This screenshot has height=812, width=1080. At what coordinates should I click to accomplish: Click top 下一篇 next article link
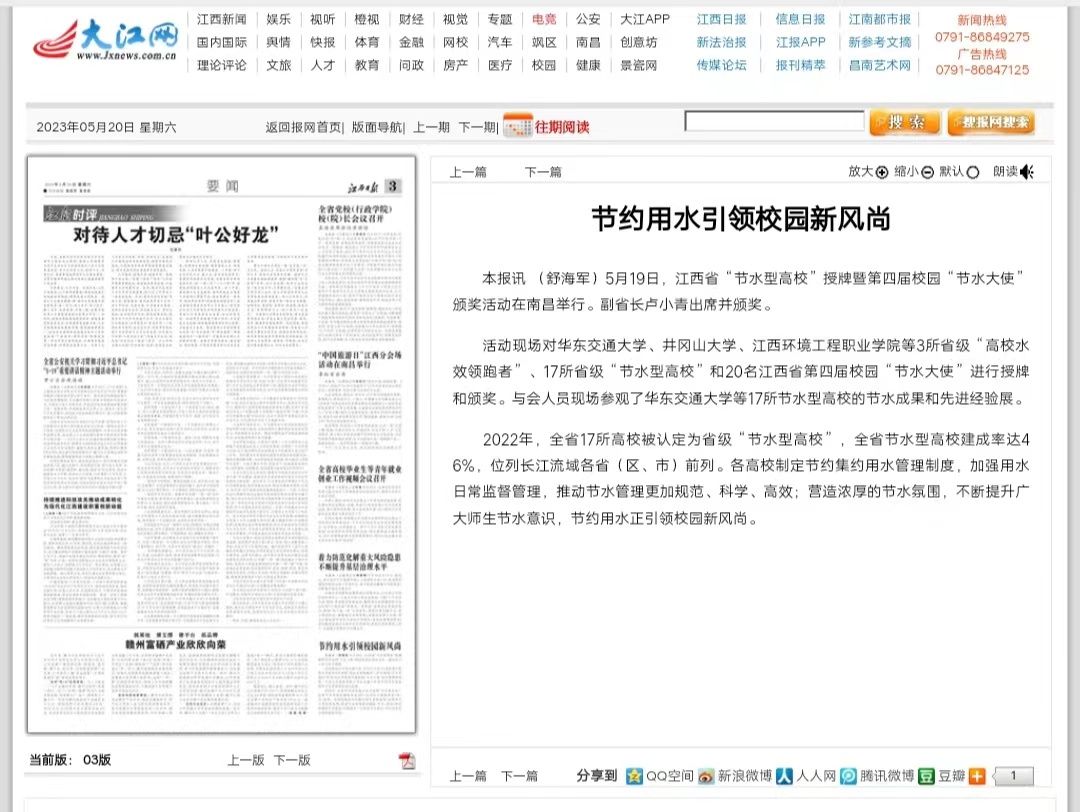[x=543, y=172]
